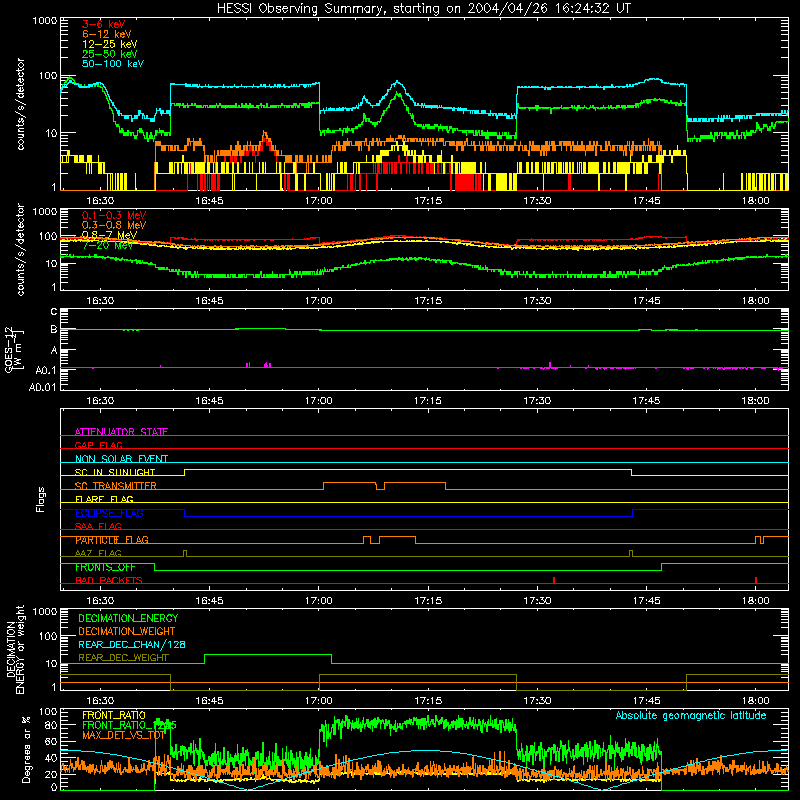Viewport: 800px width, 800px height.
Task: Click the C class tick label
Action: (x=54, y=312)
